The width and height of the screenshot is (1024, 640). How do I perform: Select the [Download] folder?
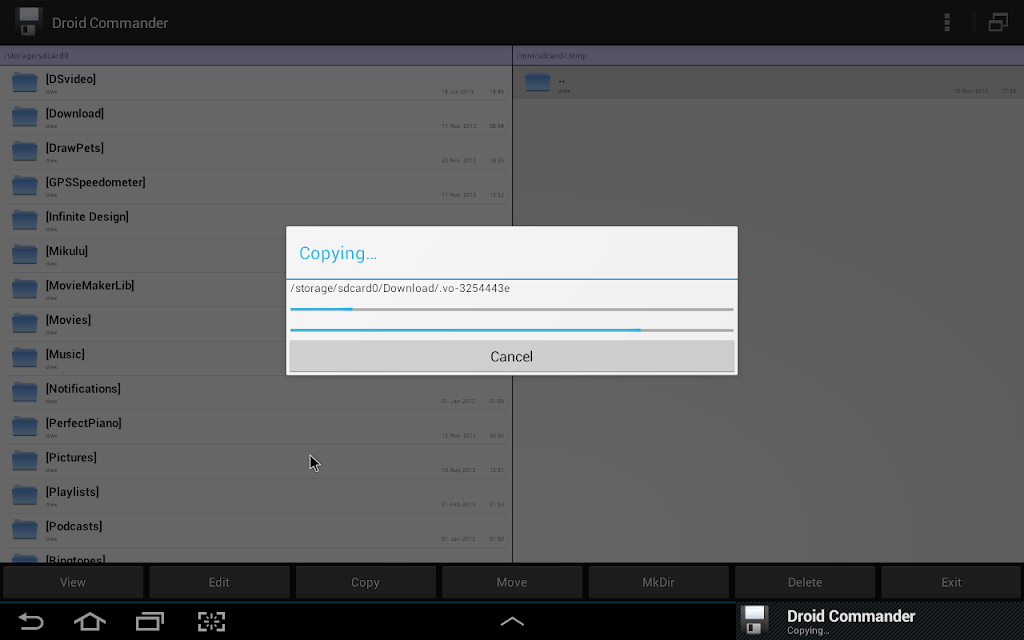pyautogui.click(x=256, y=118)
